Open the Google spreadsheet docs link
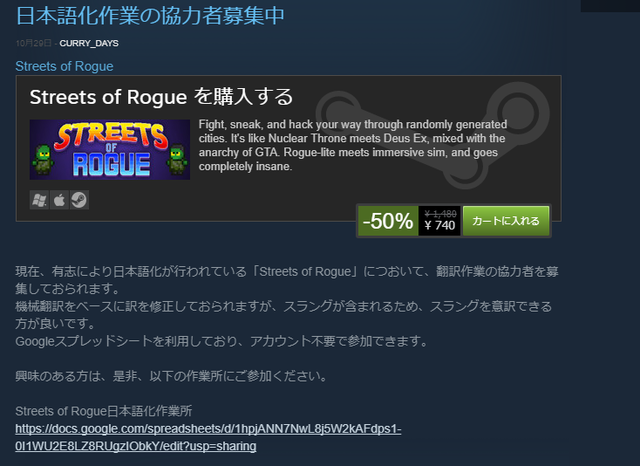This screenshot has height=466, width=640. click(x=208, y=437)
